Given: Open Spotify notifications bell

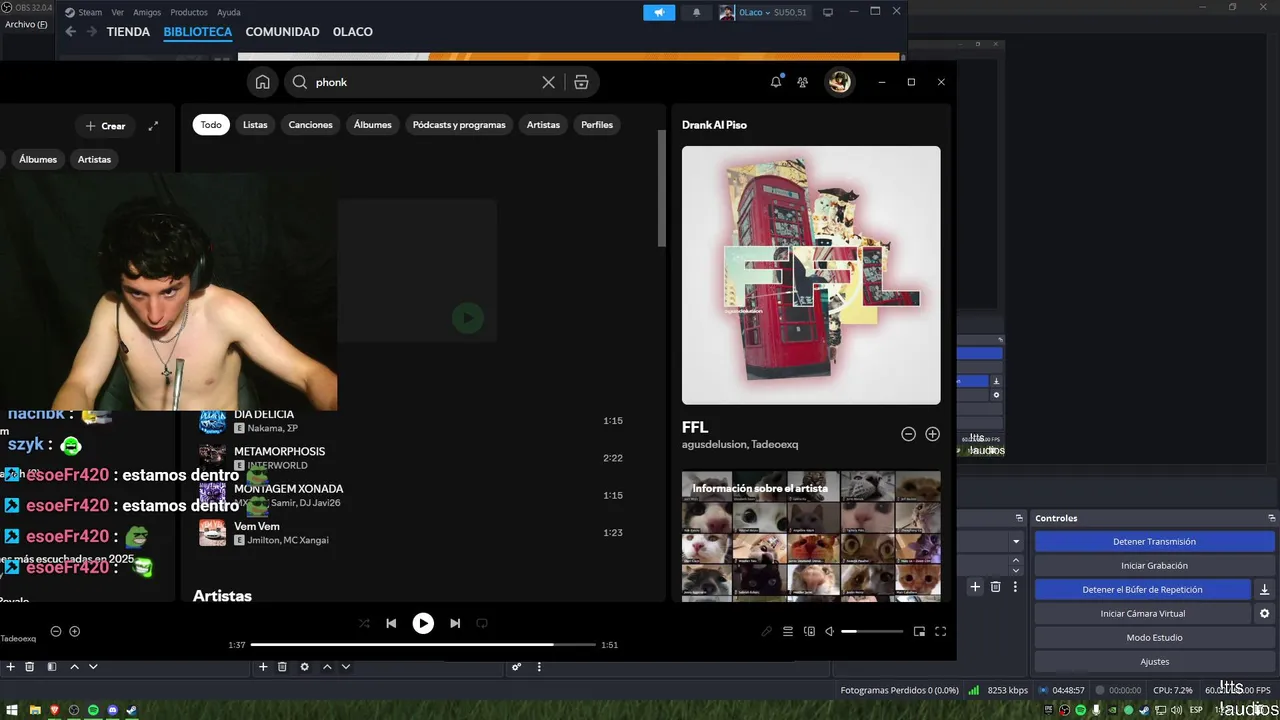Looking at the screenshot, I should (776, 82).
